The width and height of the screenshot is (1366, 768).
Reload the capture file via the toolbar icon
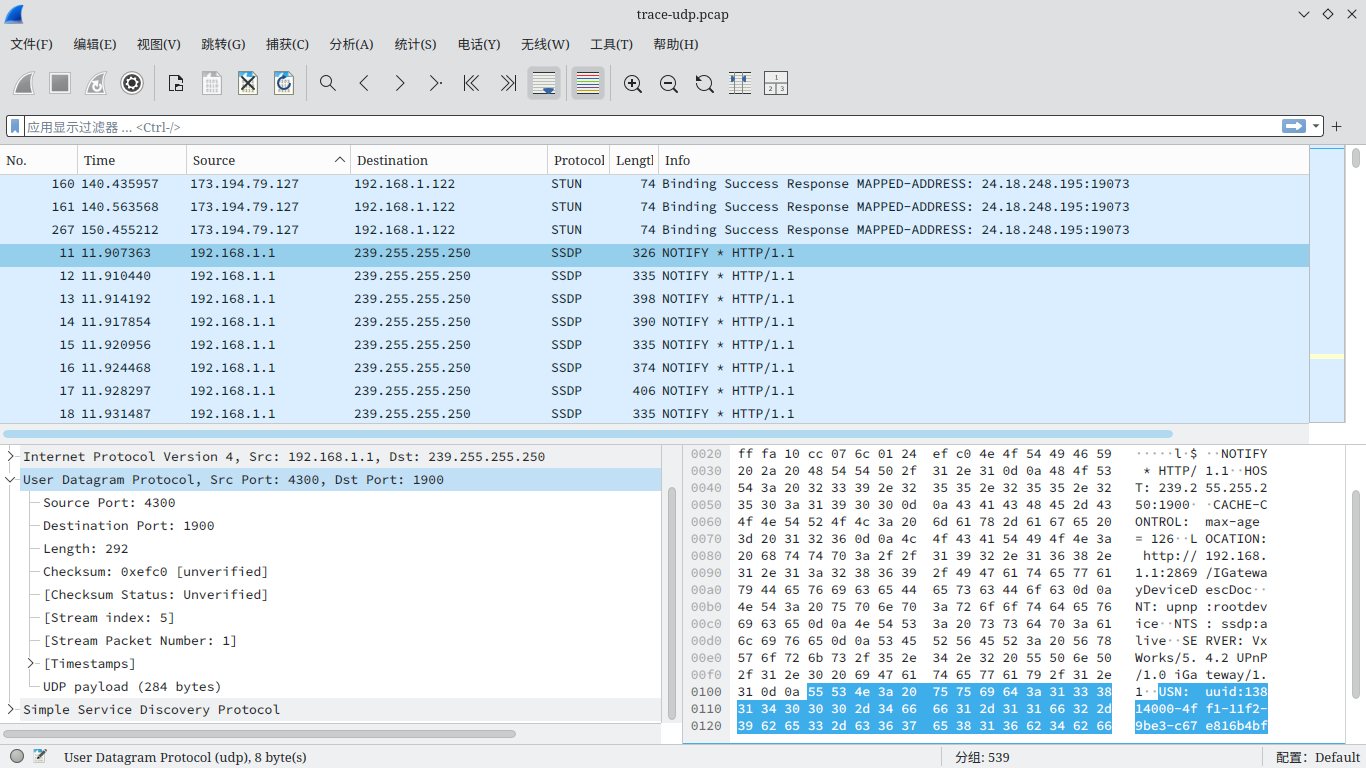coord(284,84)
